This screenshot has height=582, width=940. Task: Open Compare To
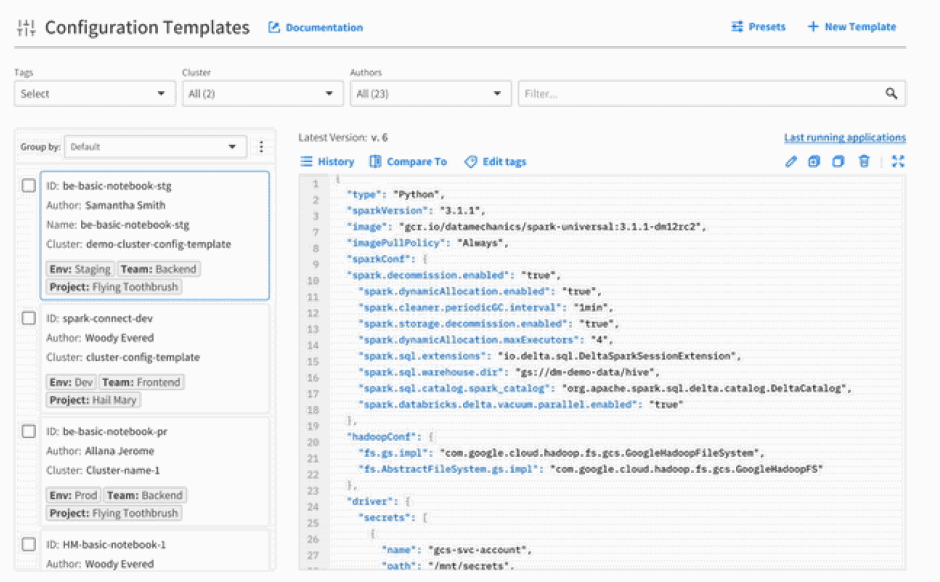point(408,162)
